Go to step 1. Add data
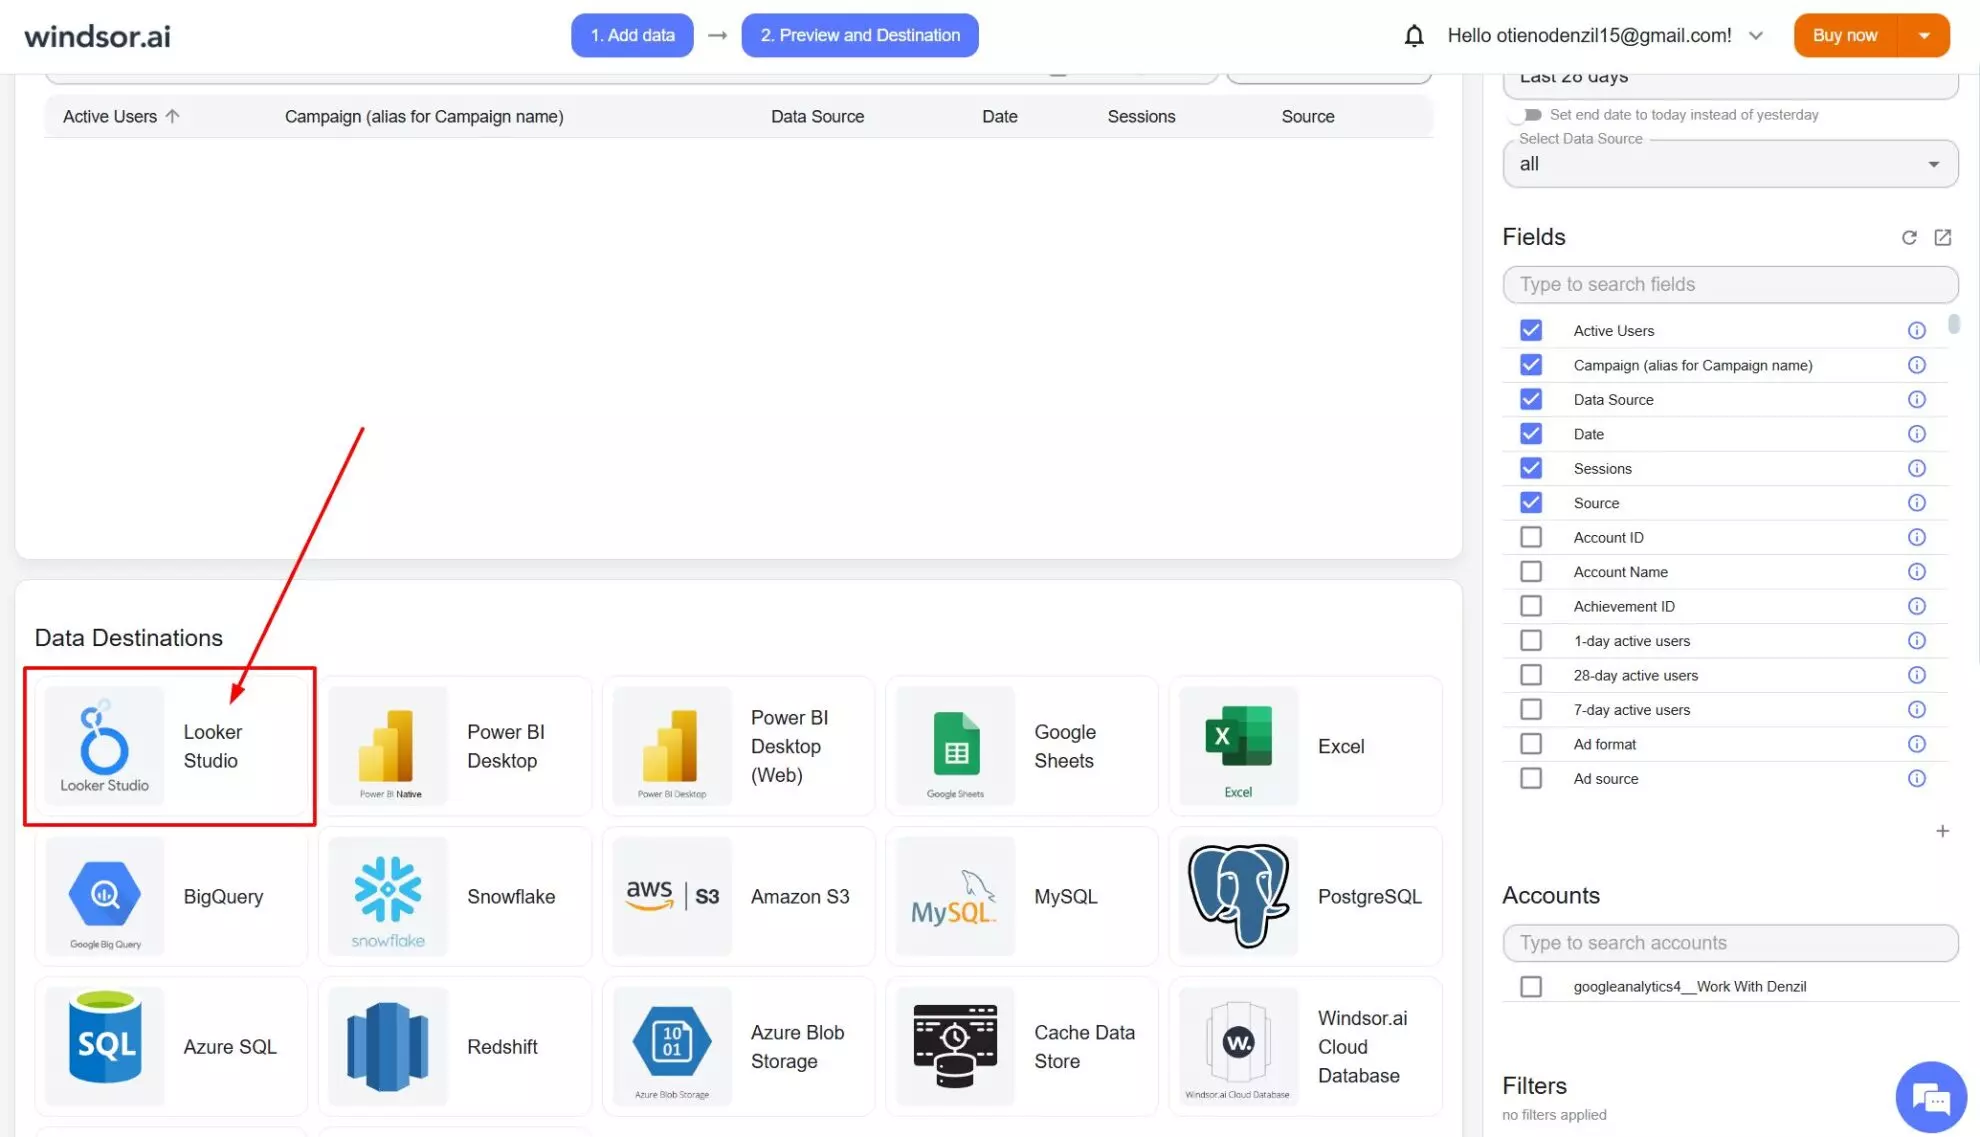Viewport: 1980px width, 1137px height. (632, 35)
